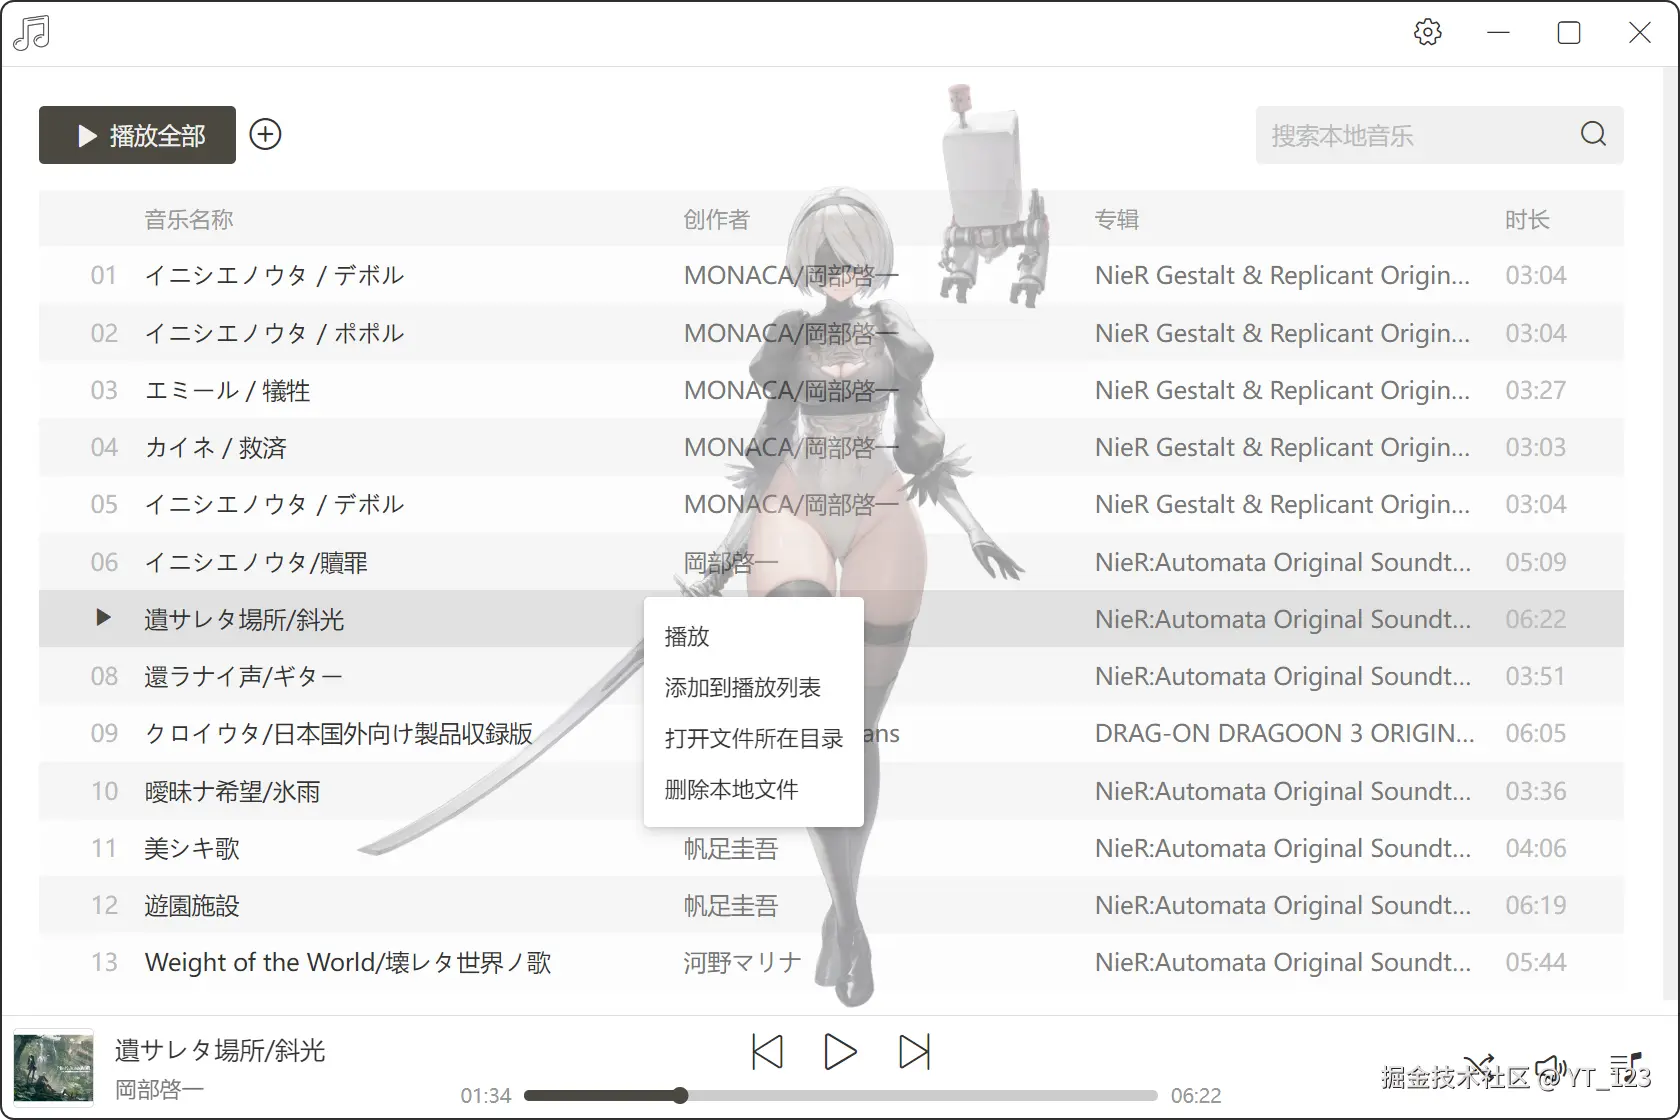
Task: Click the music note app logo
Action: click(31, 32)
